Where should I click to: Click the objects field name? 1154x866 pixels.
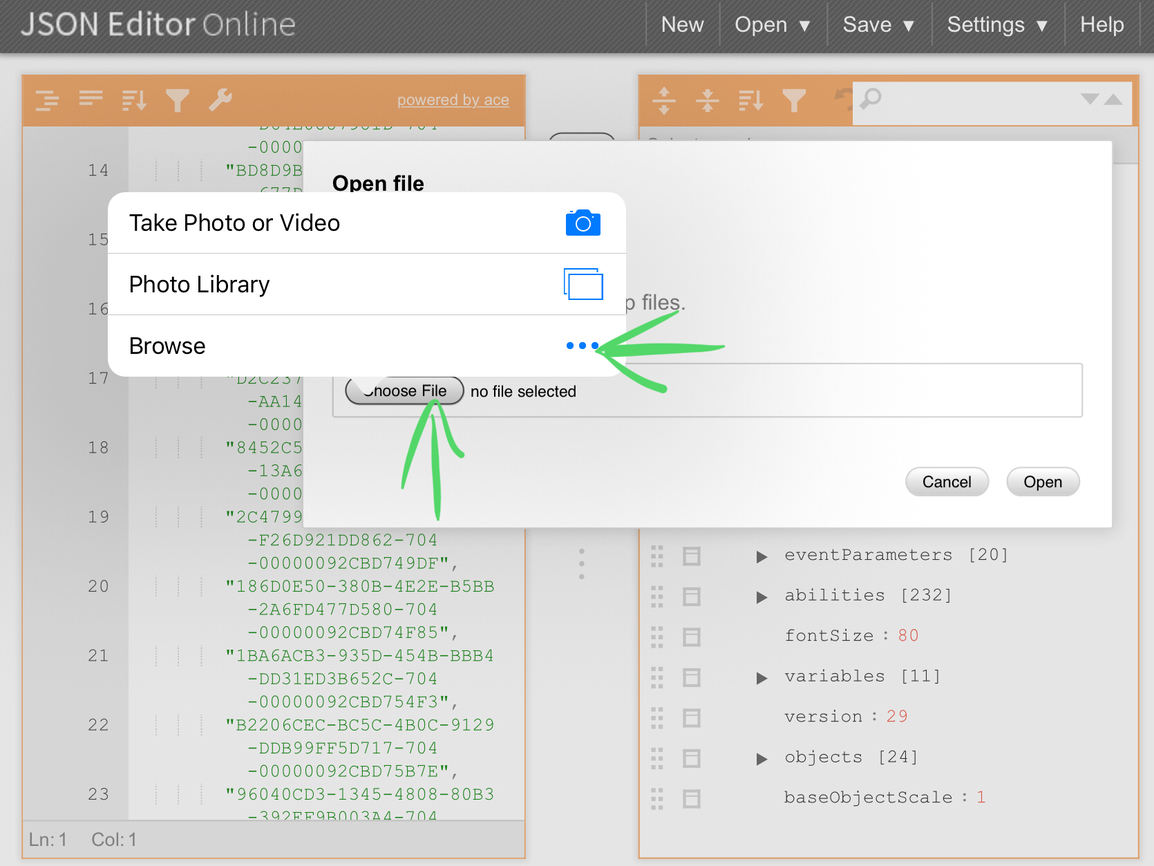[x=823, y=757]
